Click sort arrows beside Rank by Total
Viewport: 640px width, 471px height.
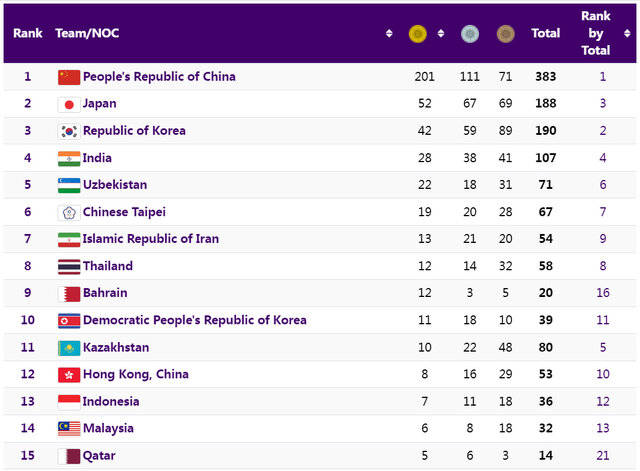627,34
